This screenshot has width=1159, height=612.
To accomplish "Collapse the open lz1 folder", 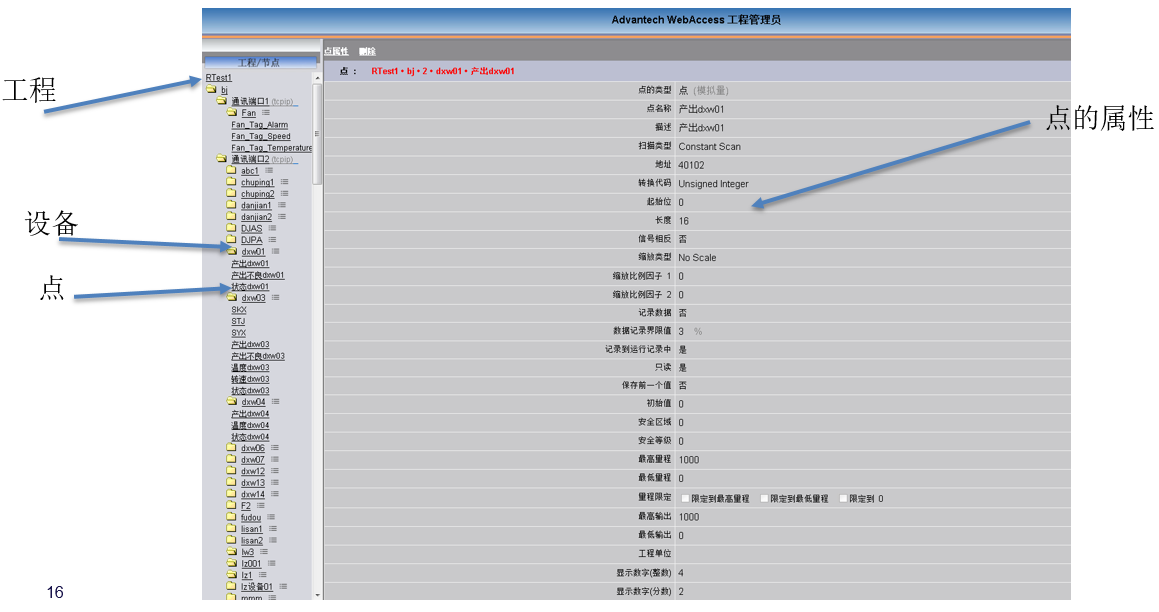I will pos(231,575).
